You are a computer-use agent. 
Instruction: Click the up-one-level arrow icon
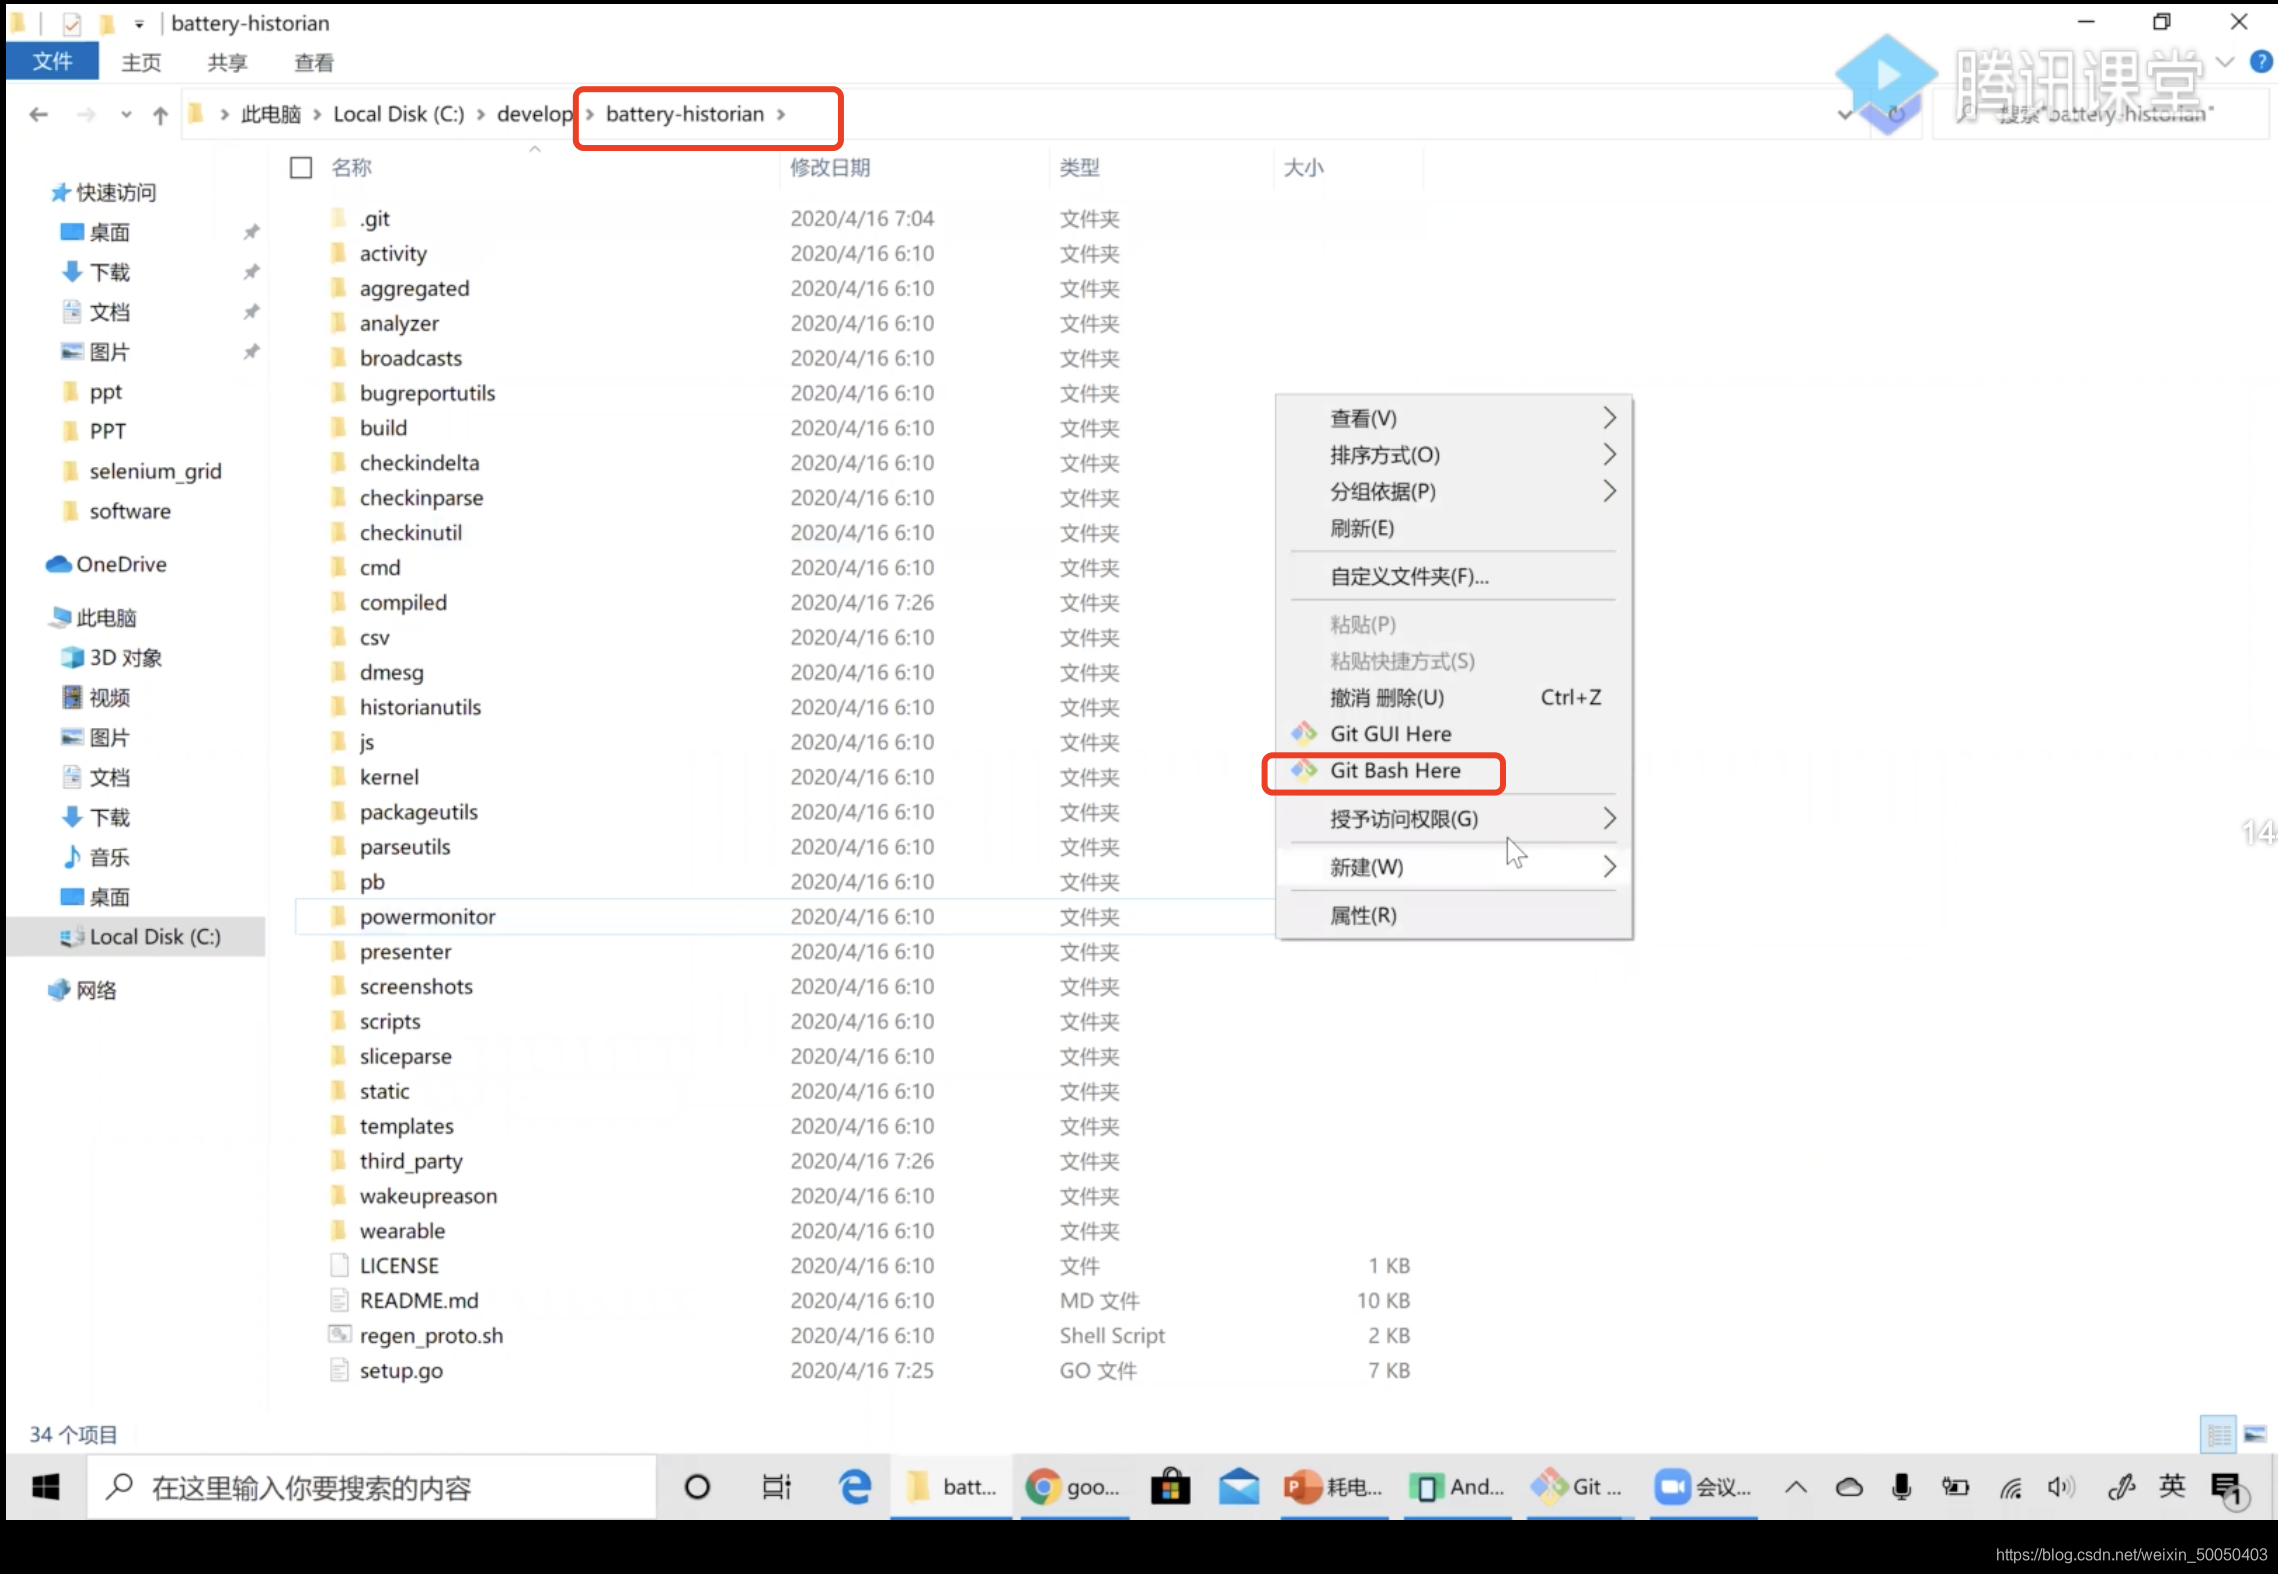coord(160,115)
